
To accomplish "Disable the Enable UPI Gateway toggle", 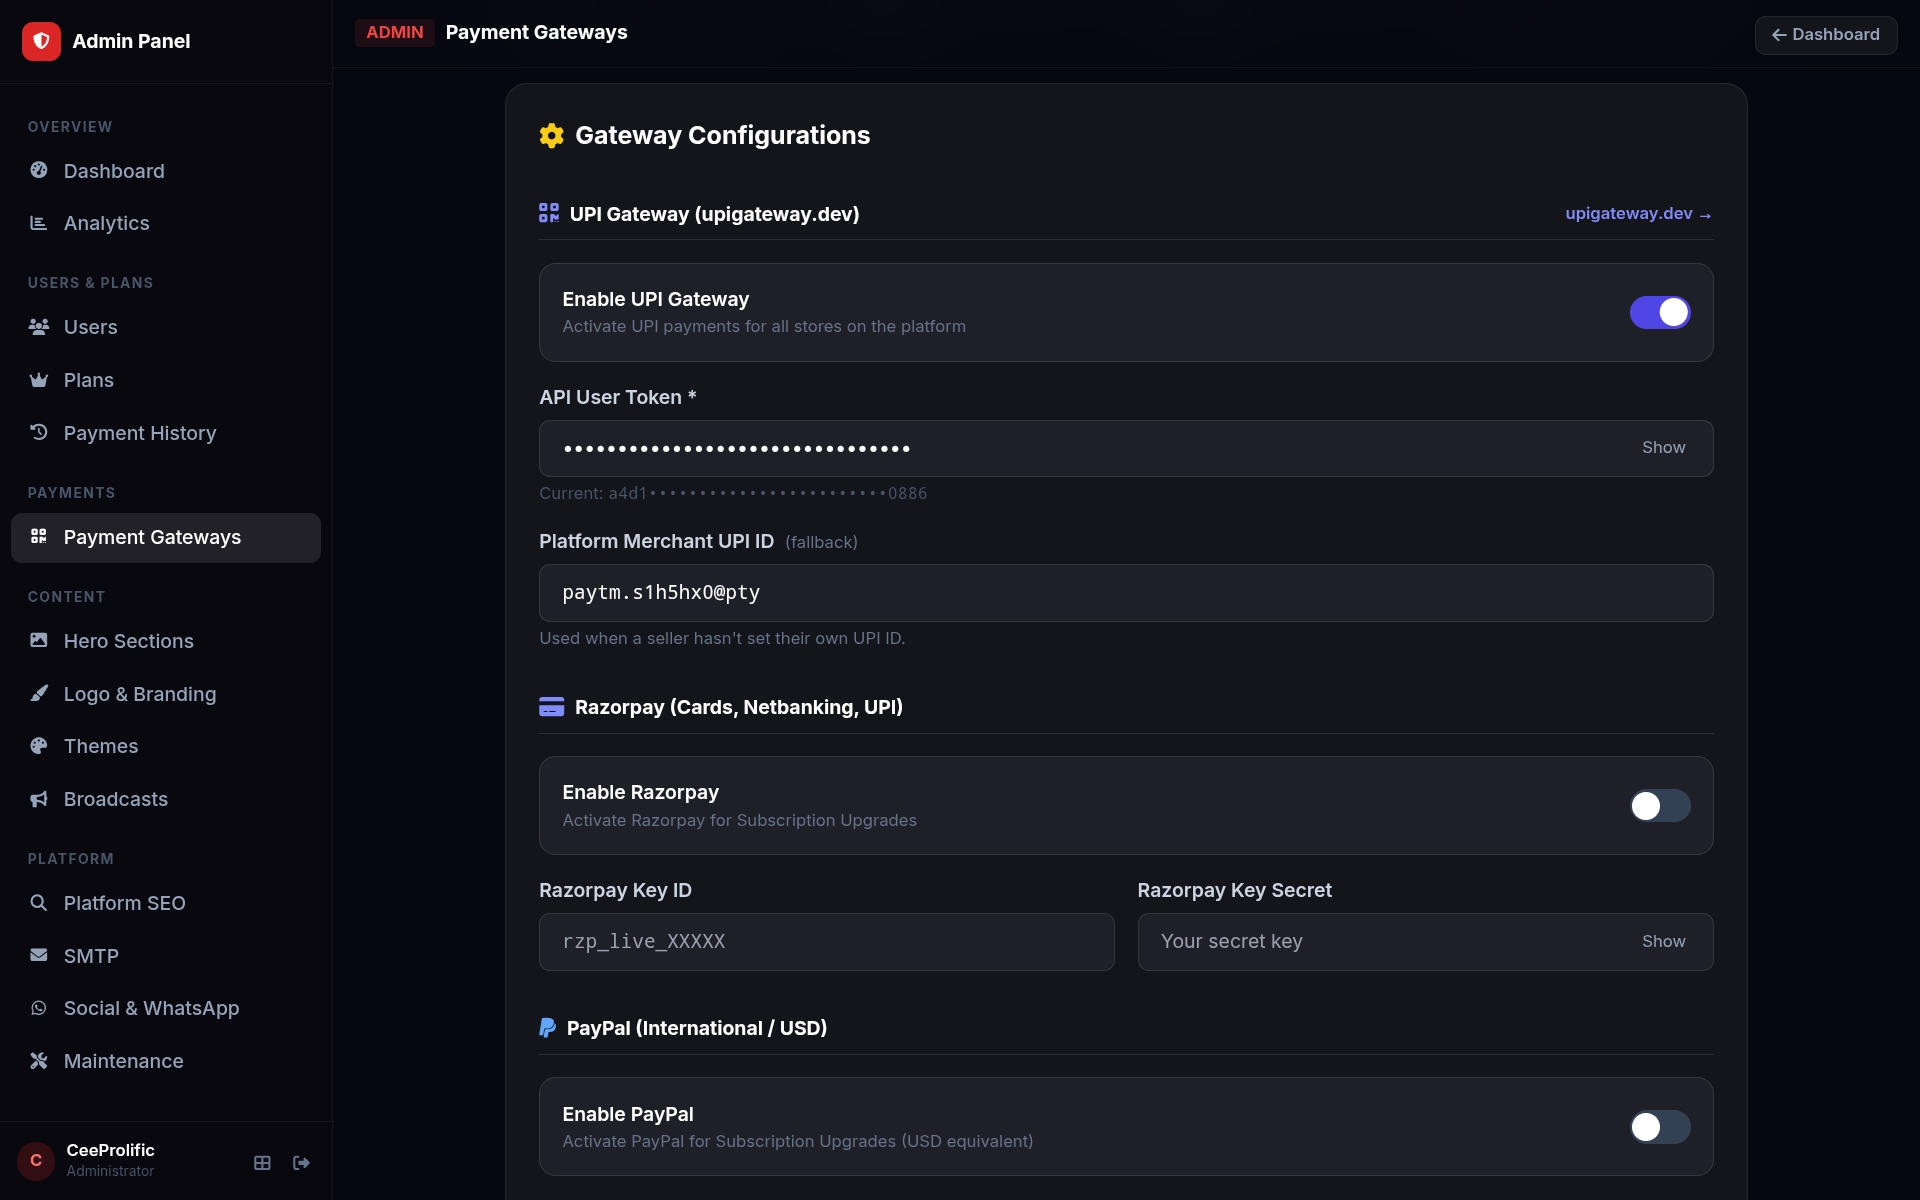I will click(x=1660, y=312).
